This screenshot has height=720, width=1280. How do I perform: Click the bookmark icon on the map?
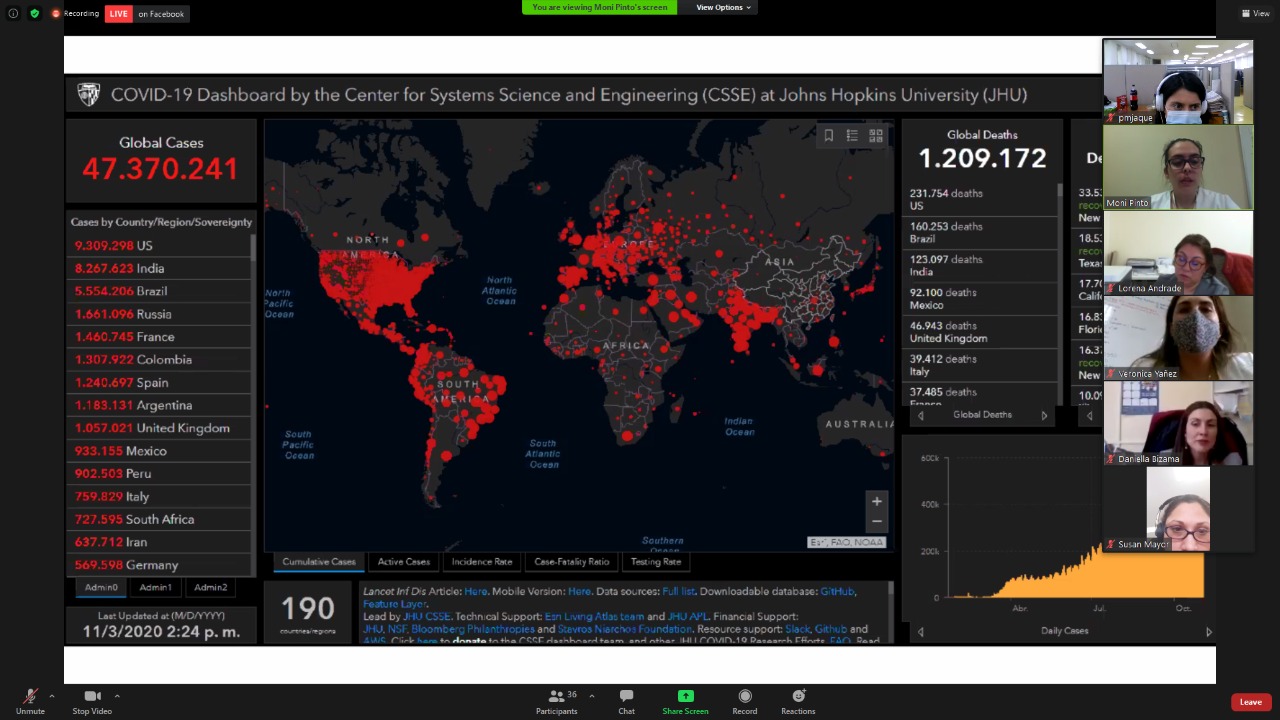coord(828,136)
